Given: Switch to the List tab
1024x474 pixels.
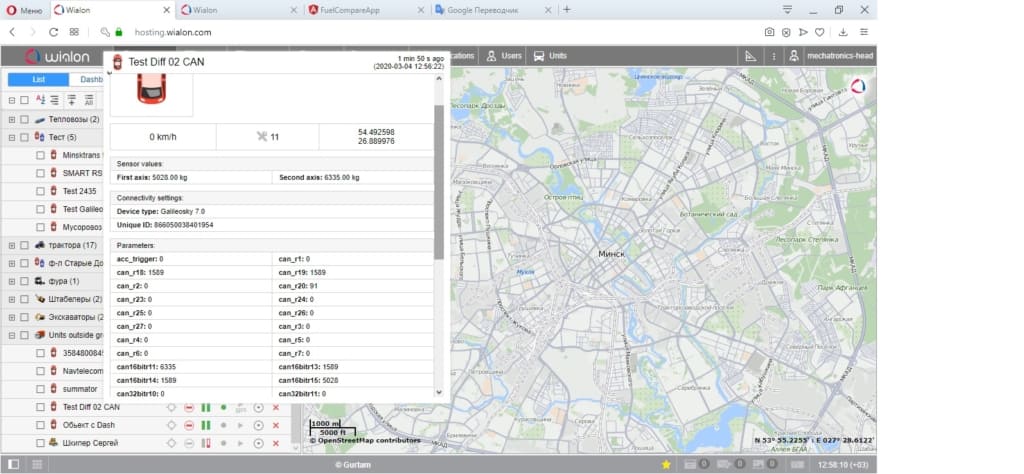Looking at the screenshot, I should click(38, 80).
